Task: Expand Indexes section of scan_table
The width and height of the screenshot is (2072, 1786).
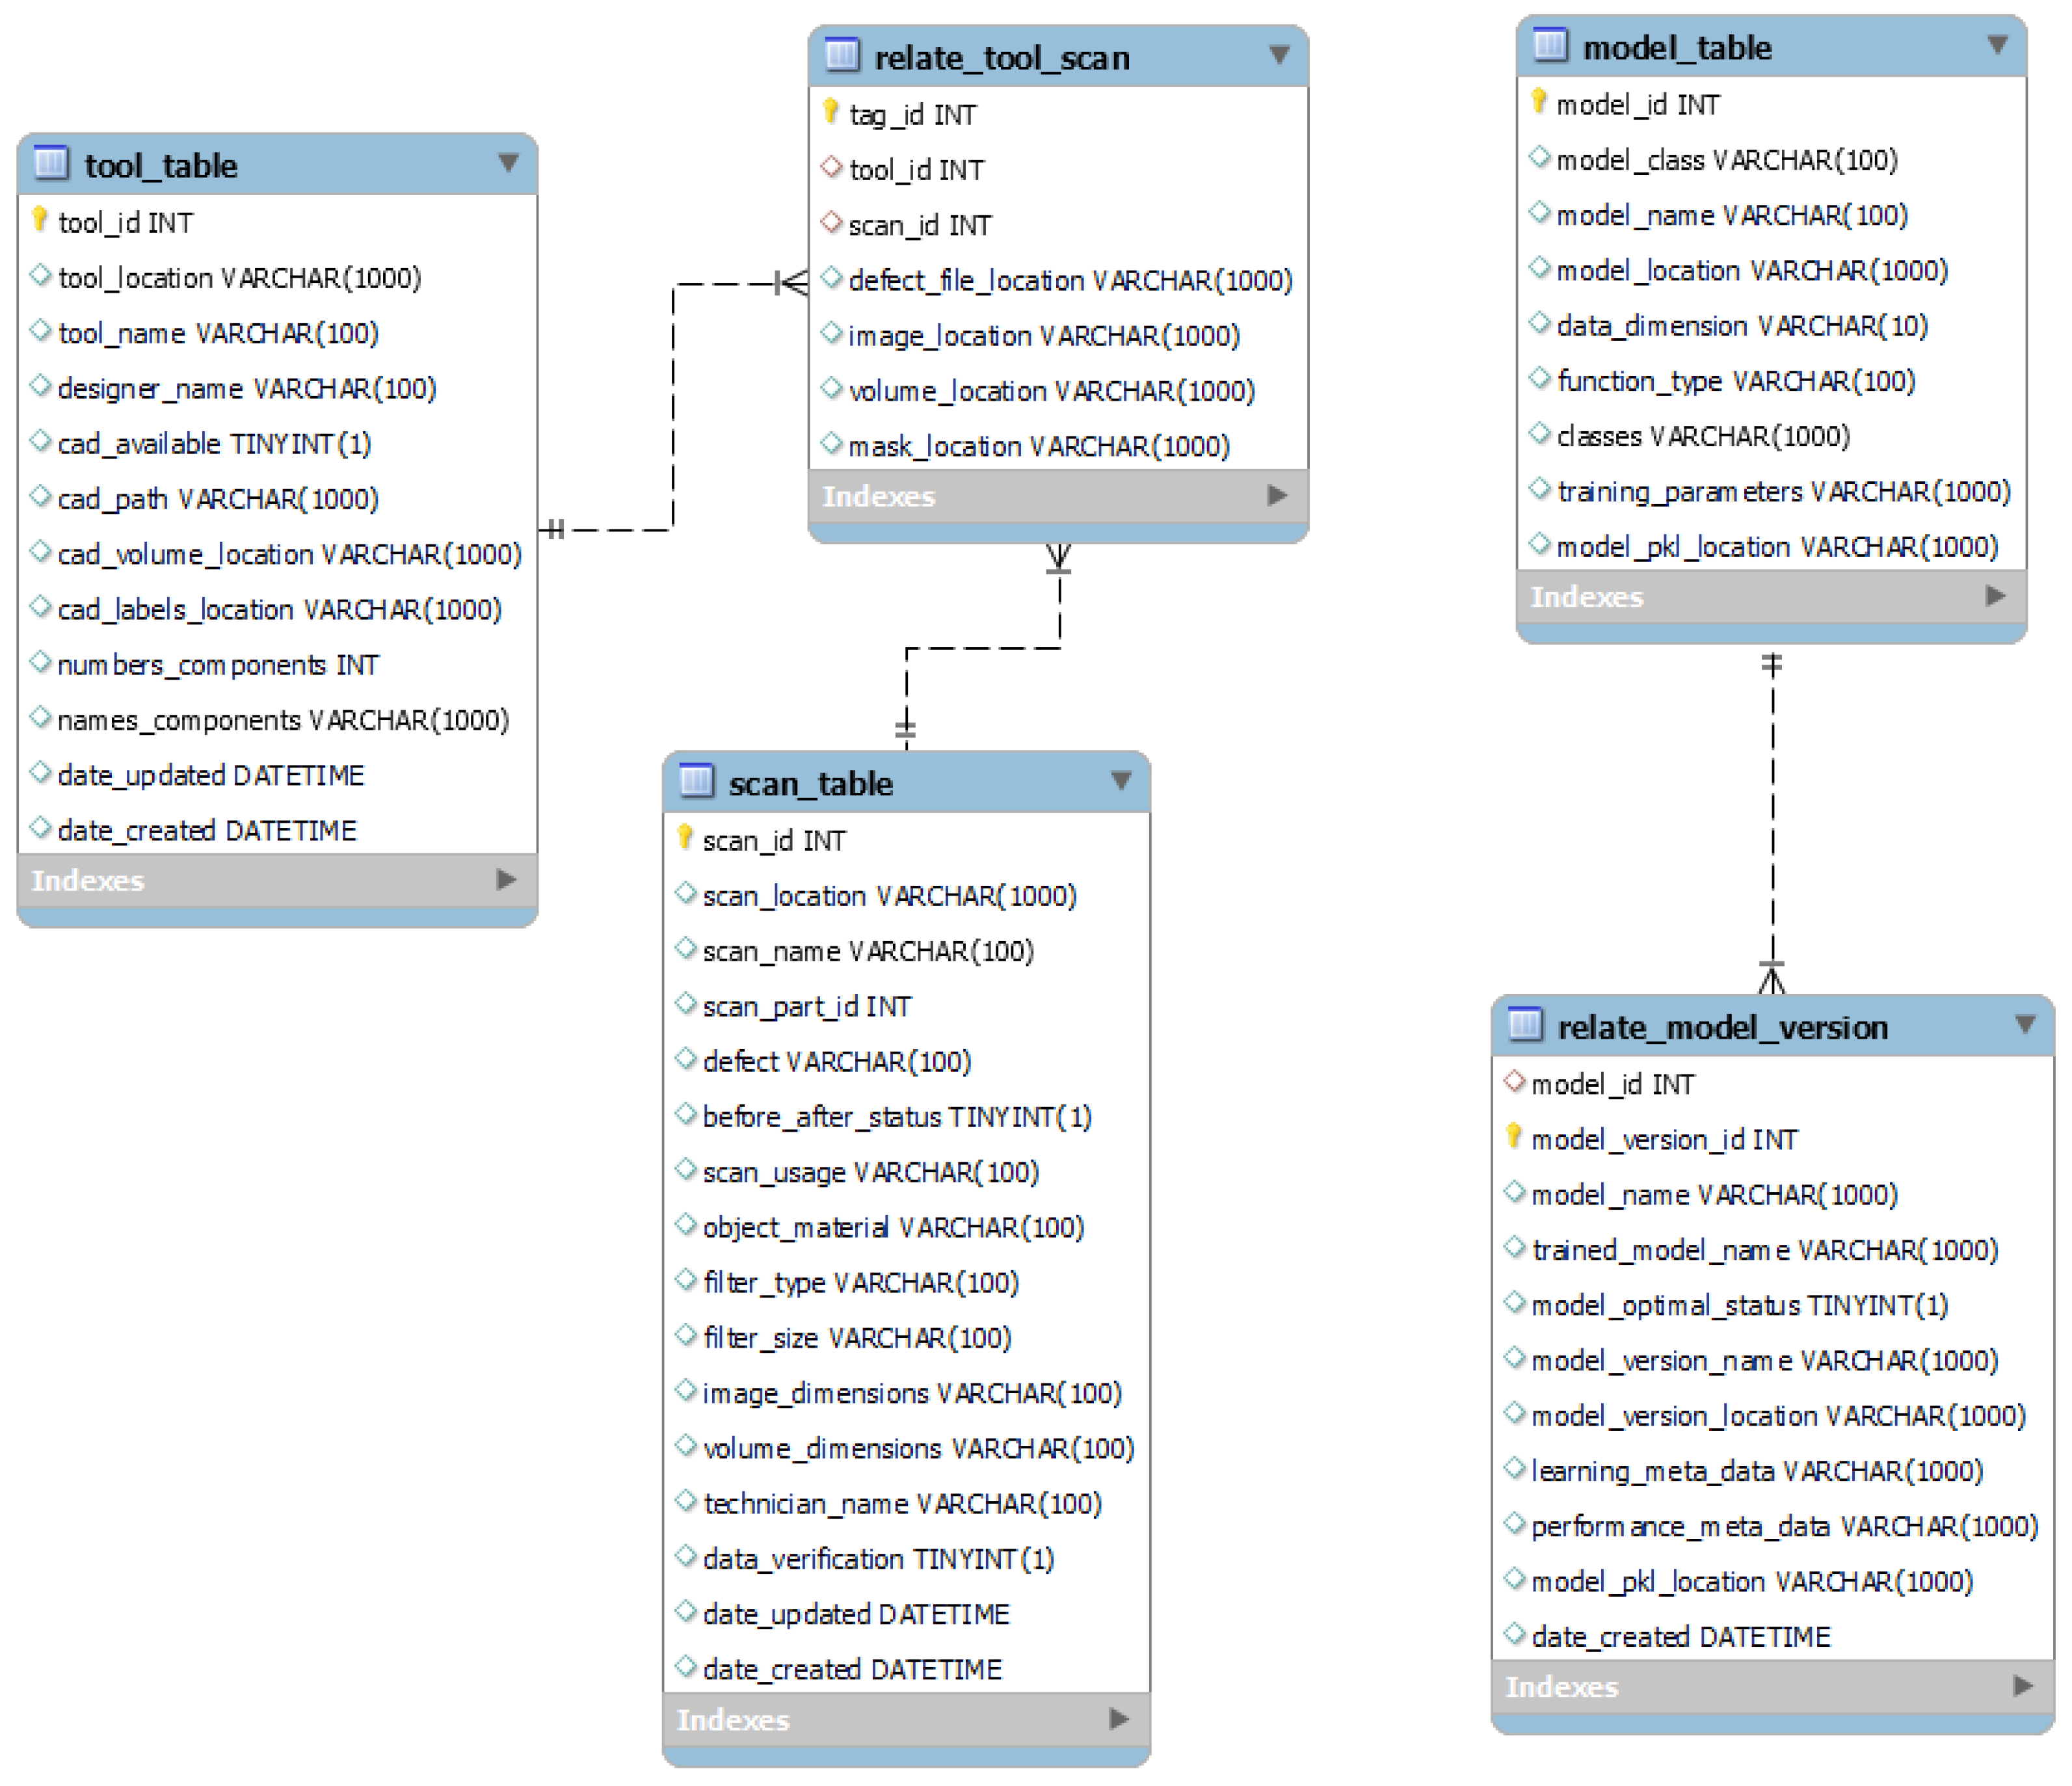Action: pos(1119,1719)
